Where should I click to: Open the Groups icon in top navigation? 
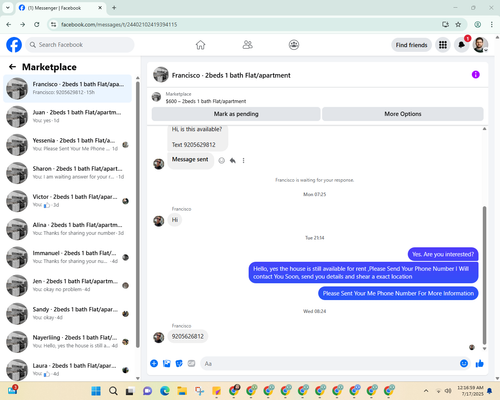[x=294, y=45]
